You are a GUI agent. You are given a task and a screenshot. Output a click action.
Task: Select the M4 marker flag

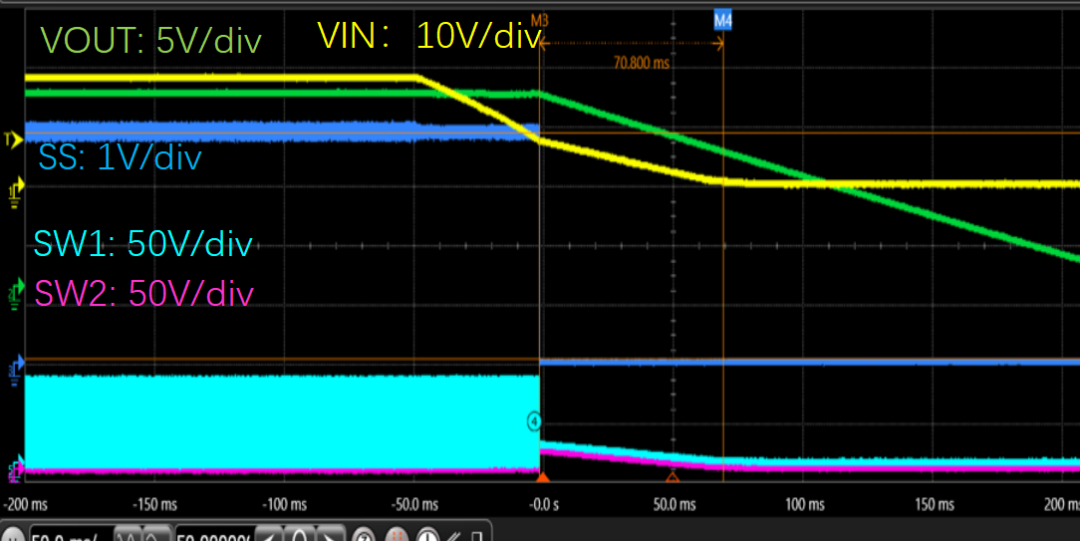point(722,20)
